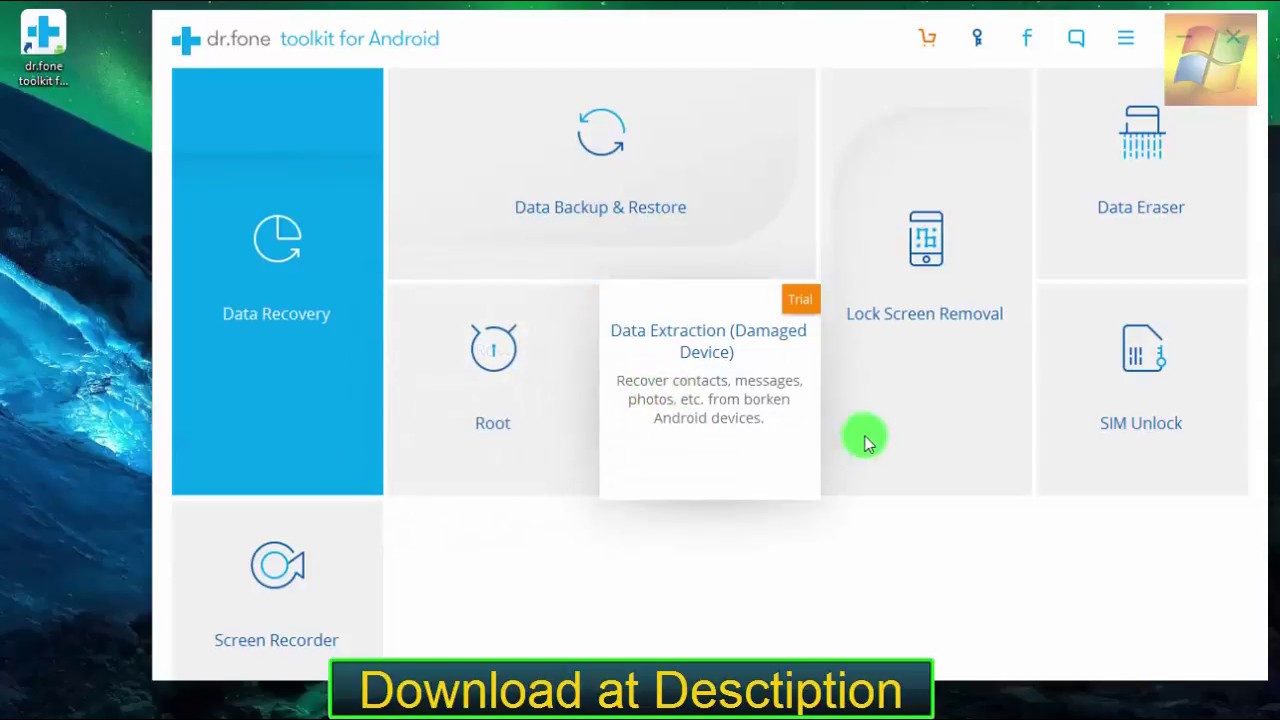The width and height of the screenshot is (1280, 720).
Task: Open the Data Recovery tile icon
Action: 277,239
